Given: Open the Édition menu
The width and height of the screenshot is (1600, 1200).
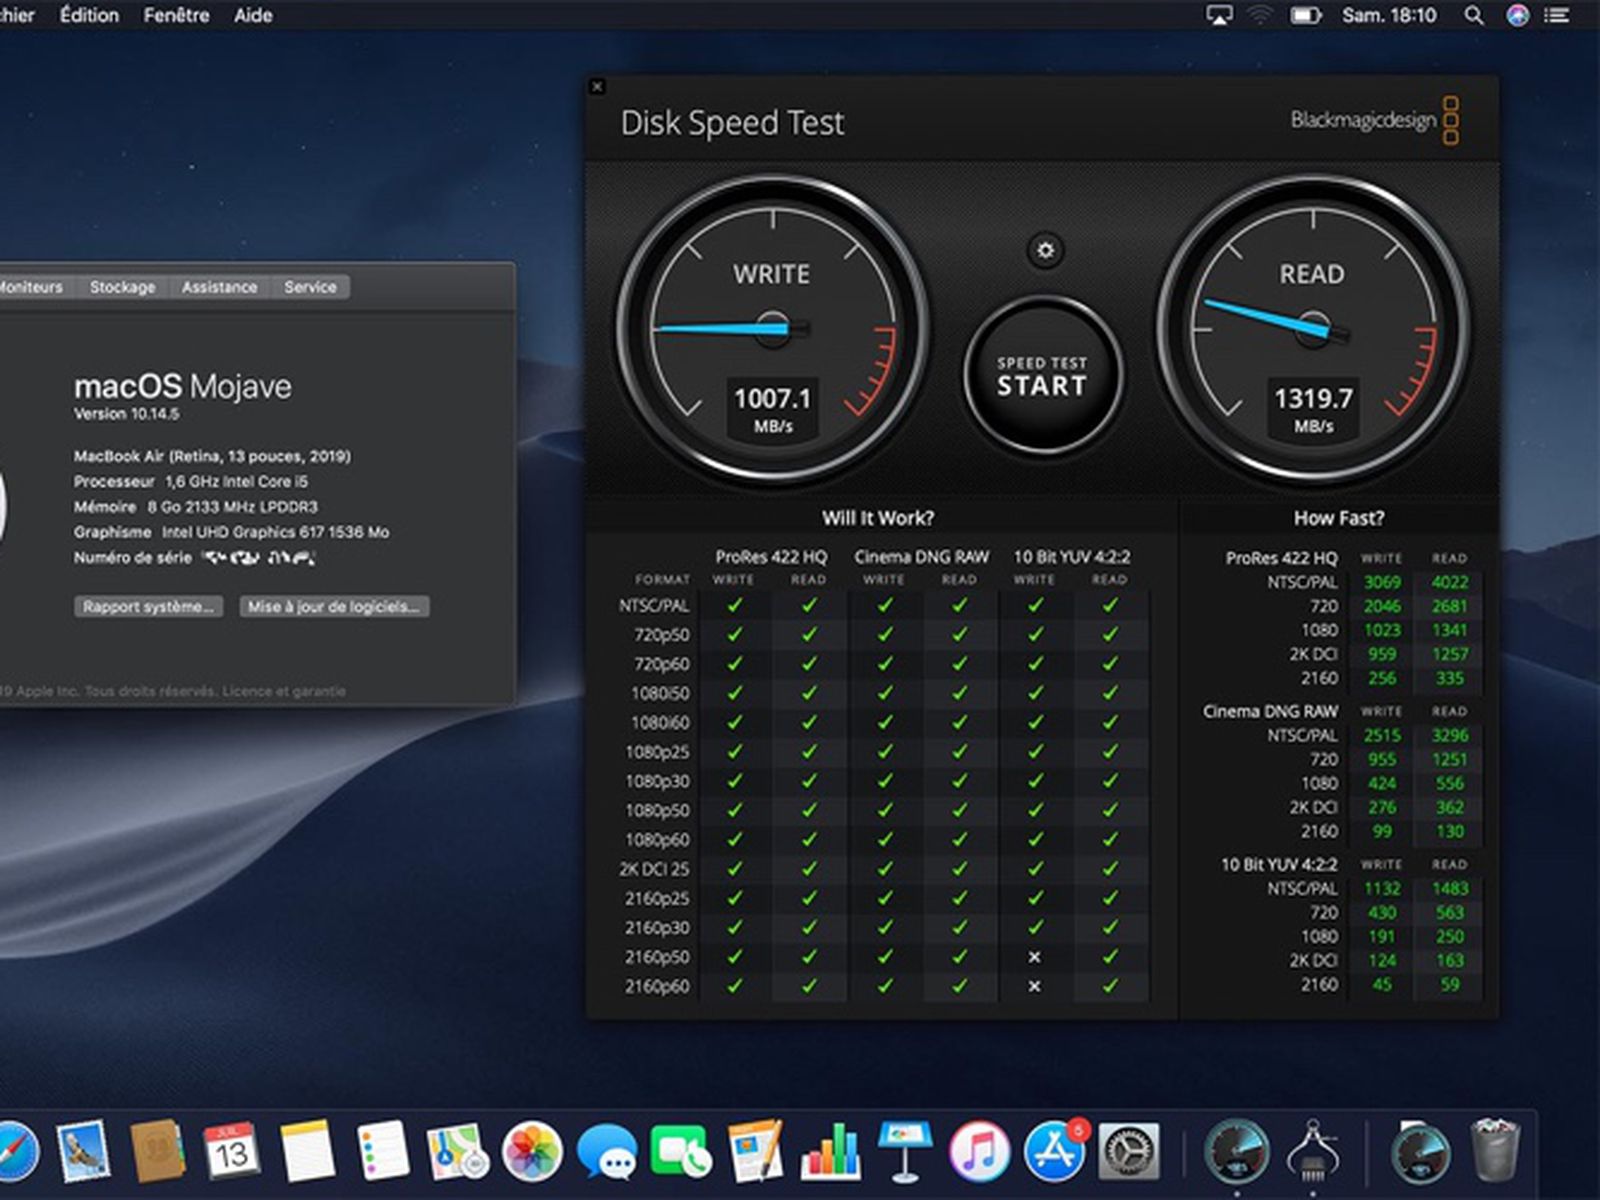Looking at the screenshot, I should pyautogui.click(x=89, y=15).
